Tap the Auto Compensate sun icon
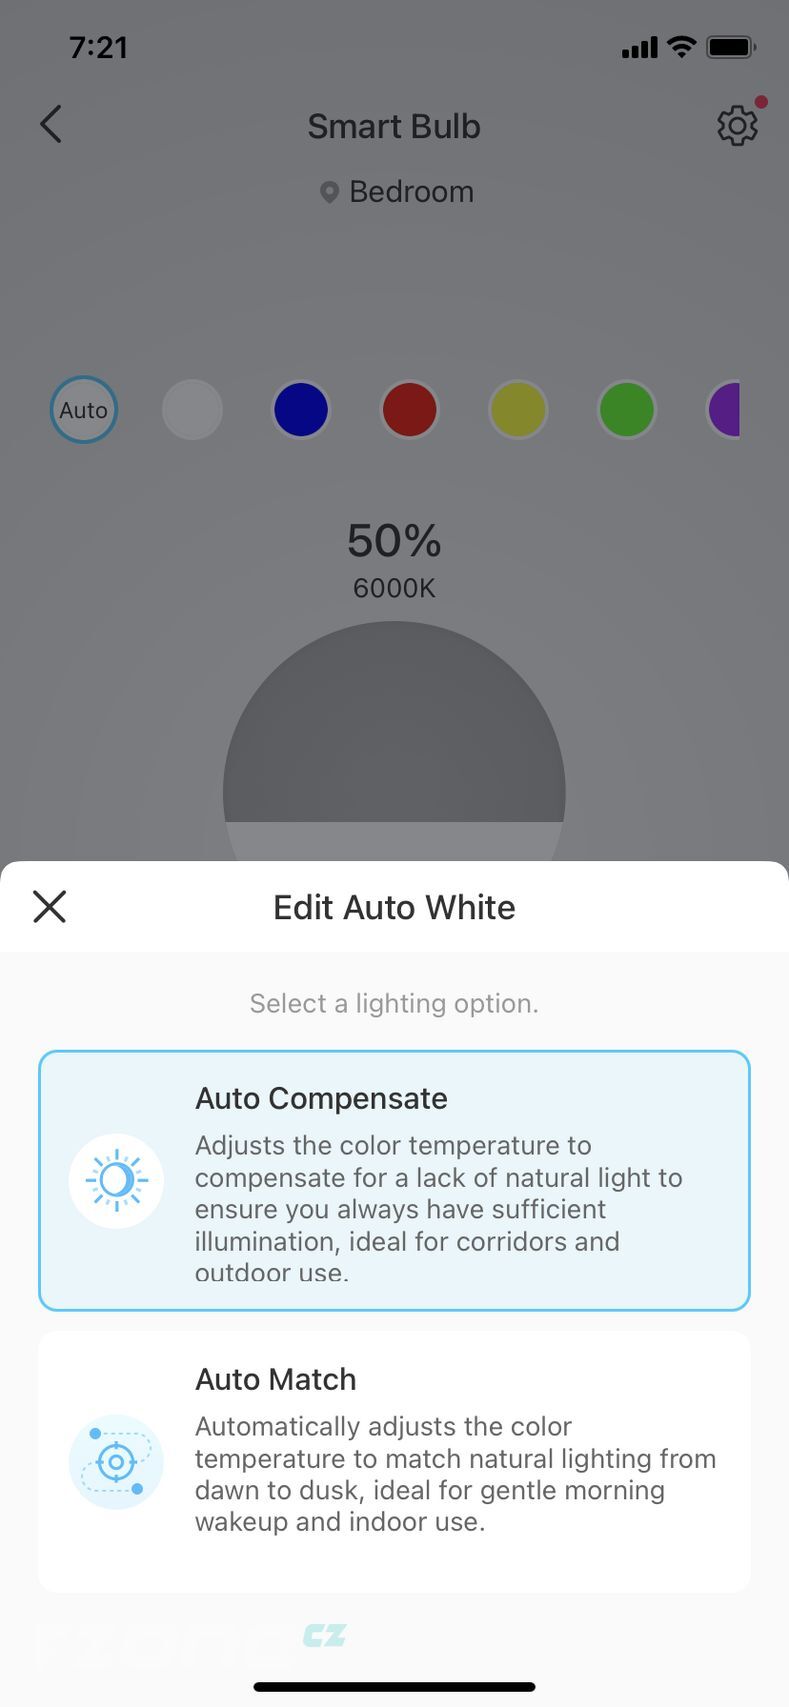The width and height of the screenshot is (789, 1707). 116,1181
